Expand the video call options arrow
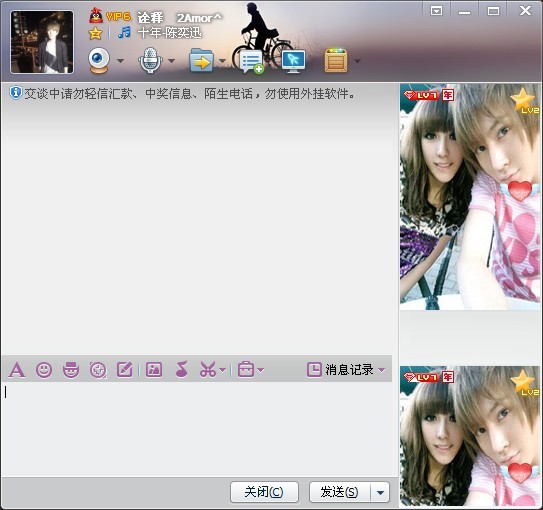Viewport: 543px width, 510px height. click(x=120, y=61)
